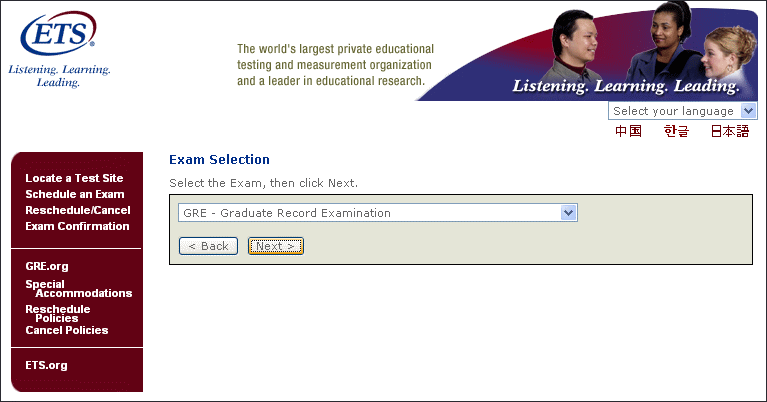Click 'Listening. Learning. Leading.' under ETS logo

[59, 76]
